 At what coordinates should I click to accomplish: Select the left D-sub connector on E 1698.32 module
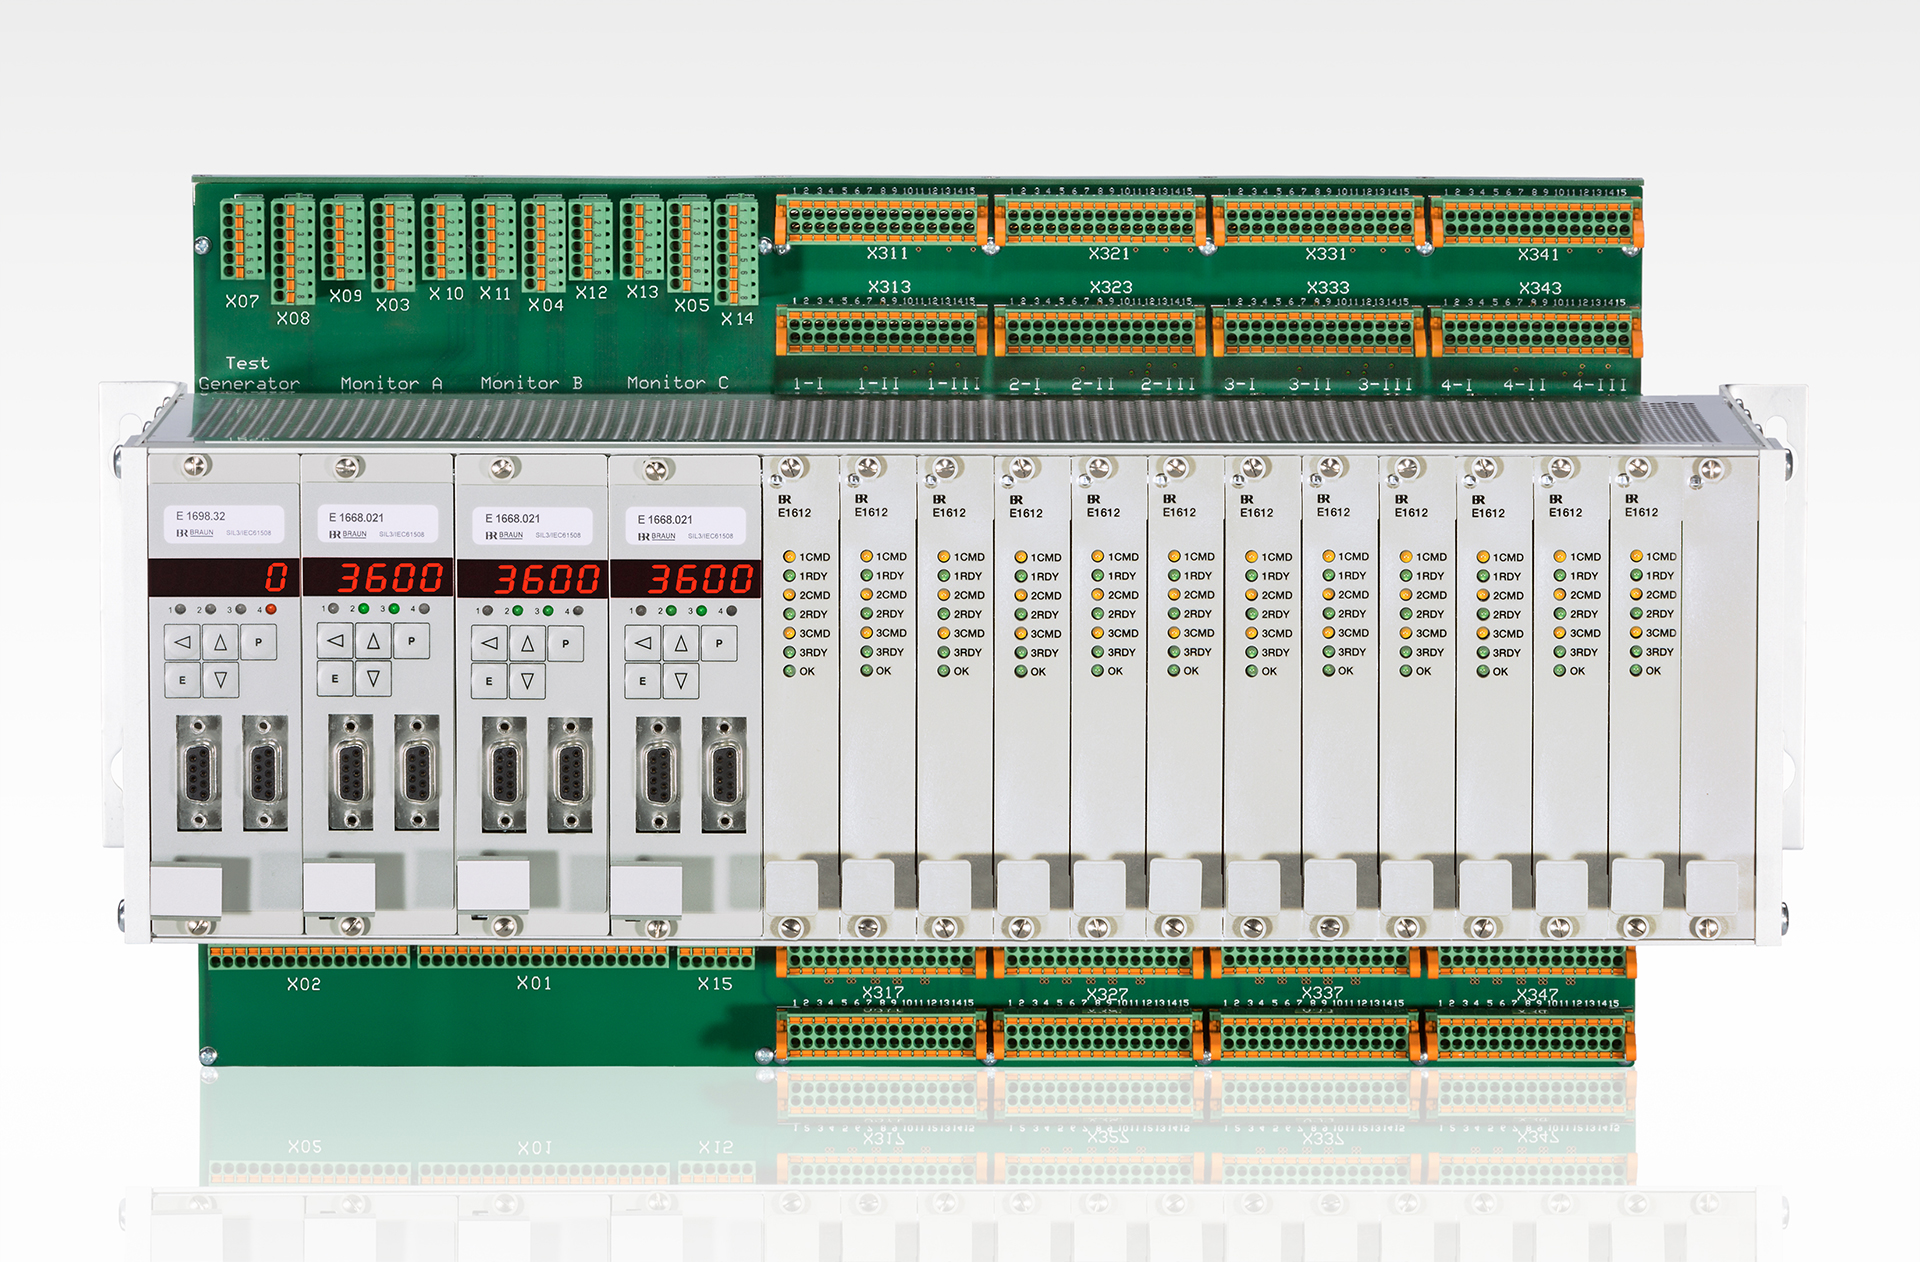point(199,773)
